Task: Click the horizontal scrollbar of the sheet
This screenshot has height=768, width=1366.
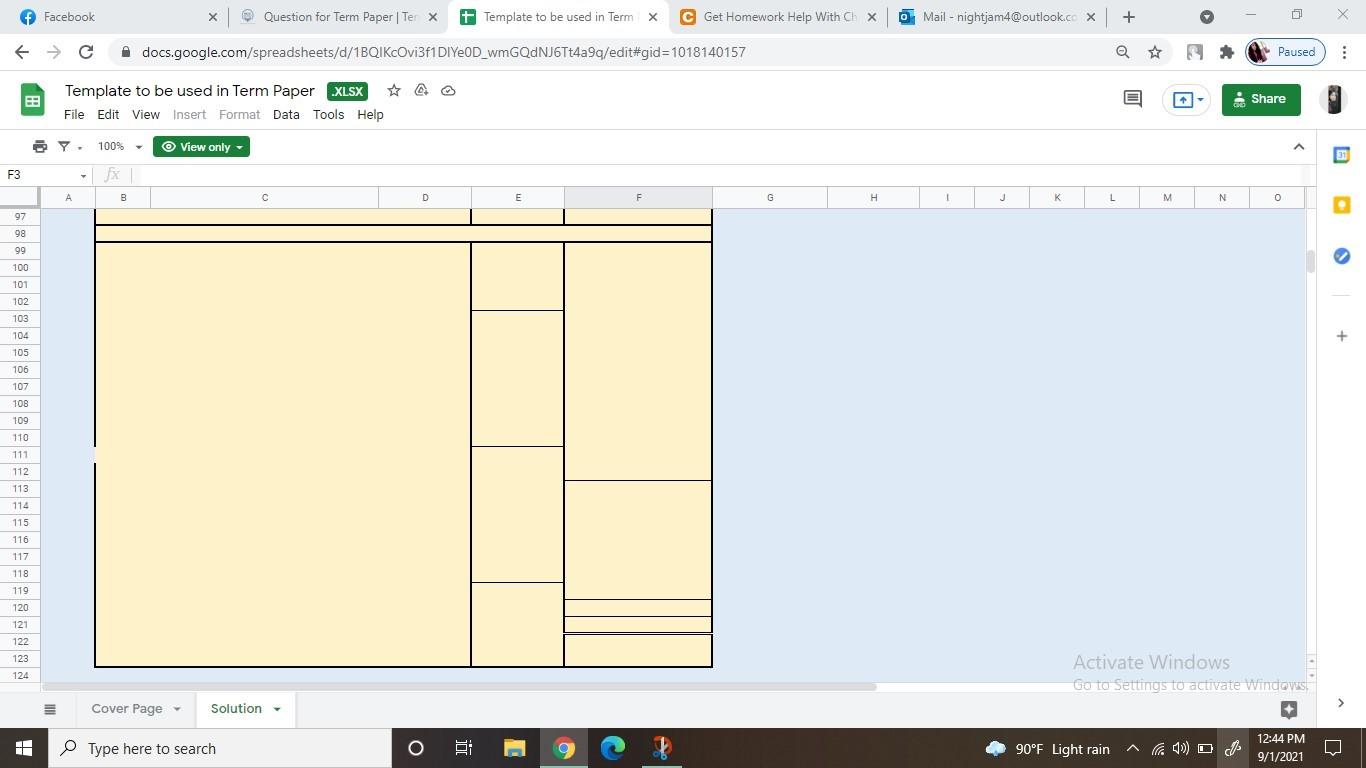Action: click(459, 686)
